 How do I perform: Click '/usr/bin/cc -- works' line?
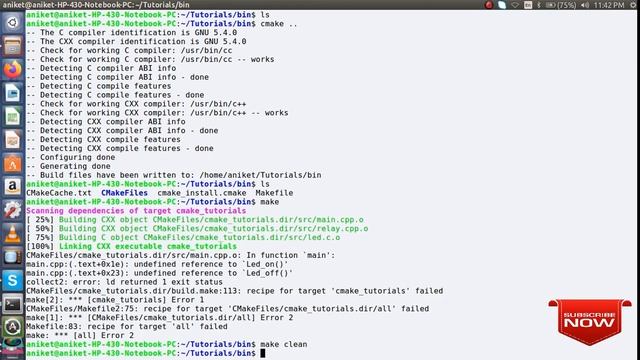(x=150, y=60)
